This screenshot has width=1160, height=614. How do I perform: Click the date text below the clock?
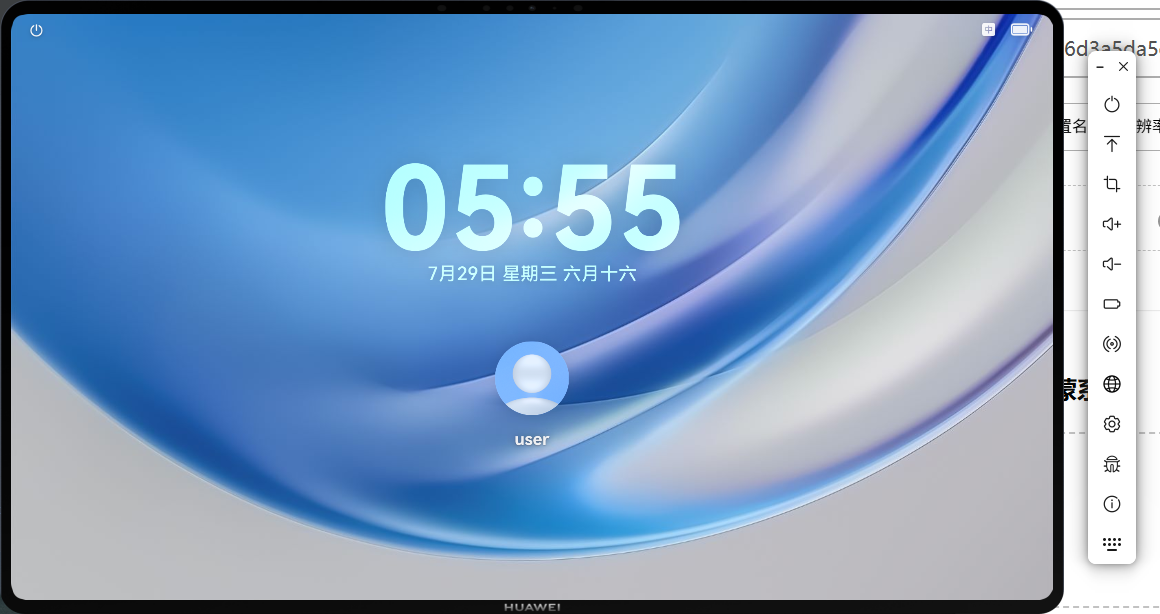(x=532, y=274)
